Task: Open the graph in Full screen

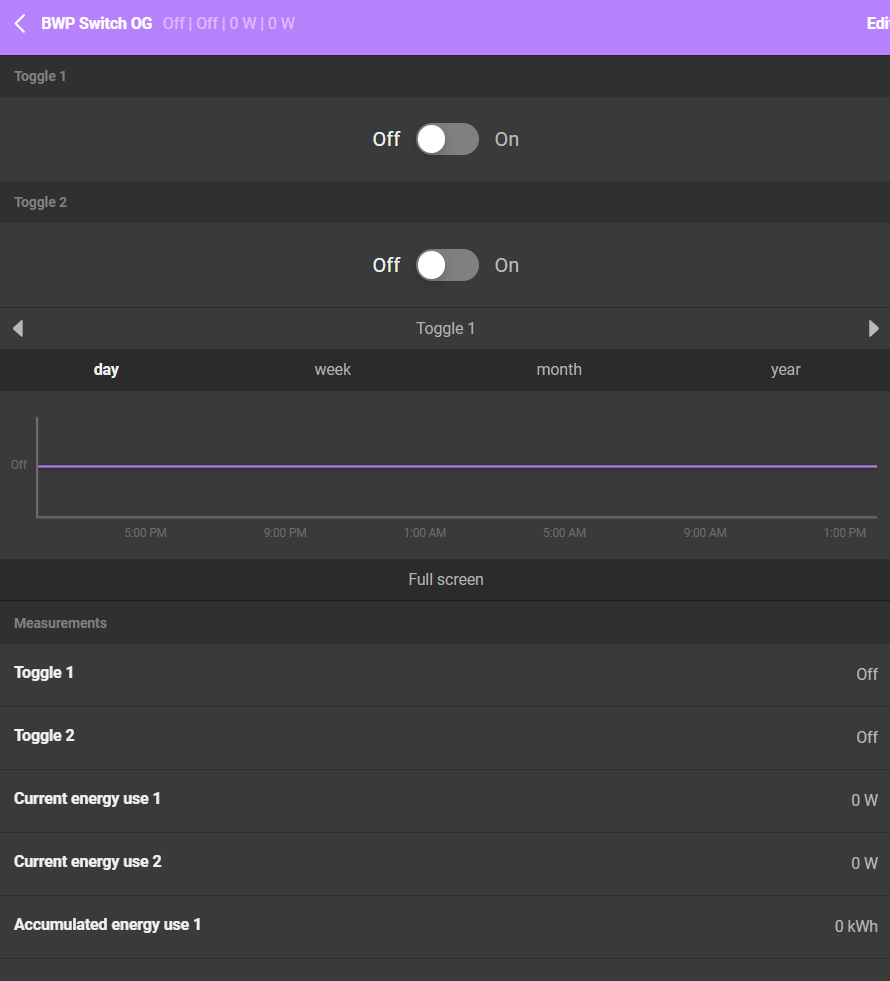Action: coord(445,579)
